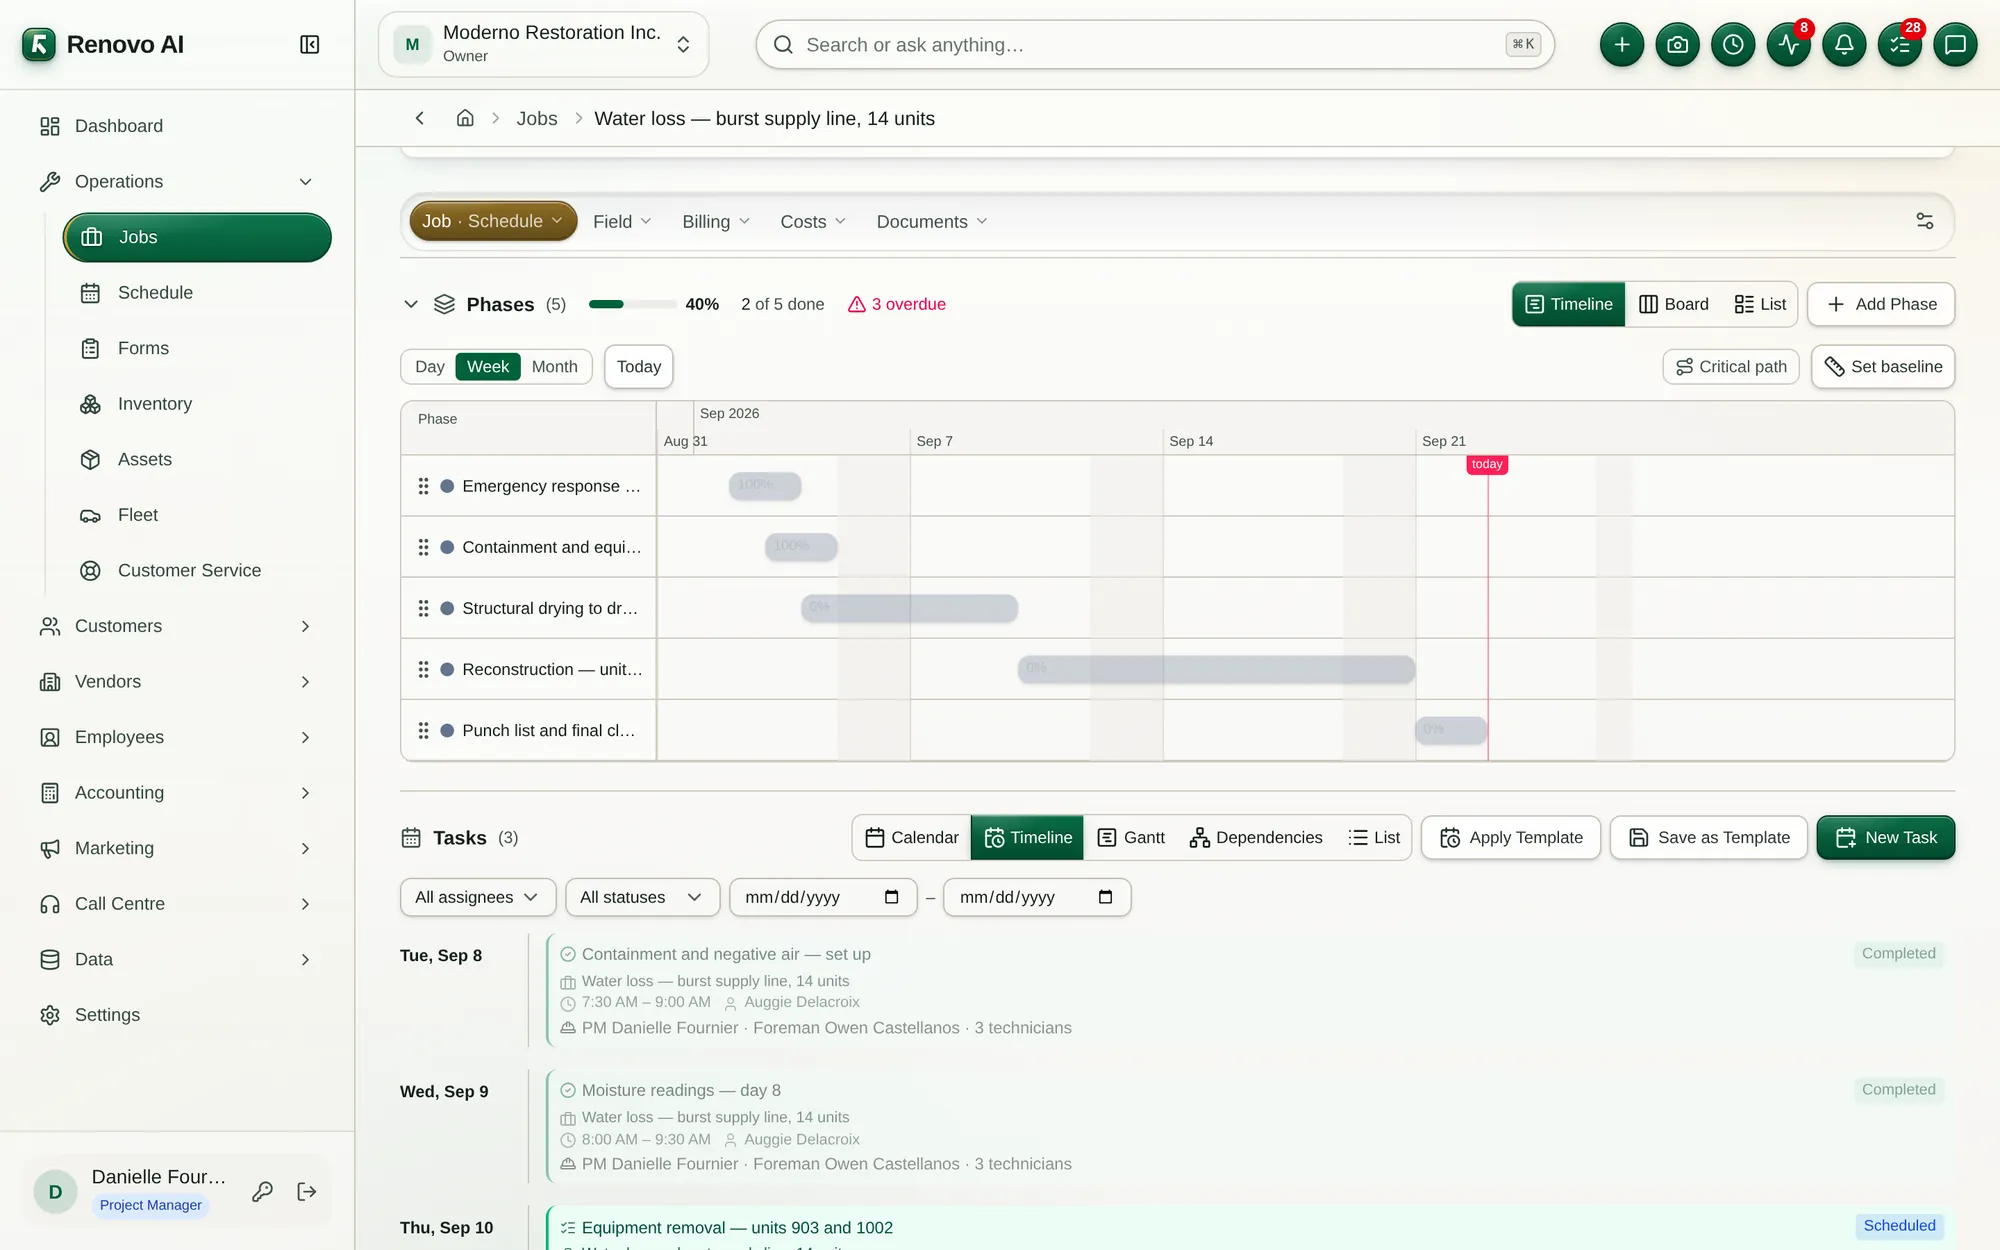Open the chat messages icon

pyautogui.click(x=1955, y=45)
